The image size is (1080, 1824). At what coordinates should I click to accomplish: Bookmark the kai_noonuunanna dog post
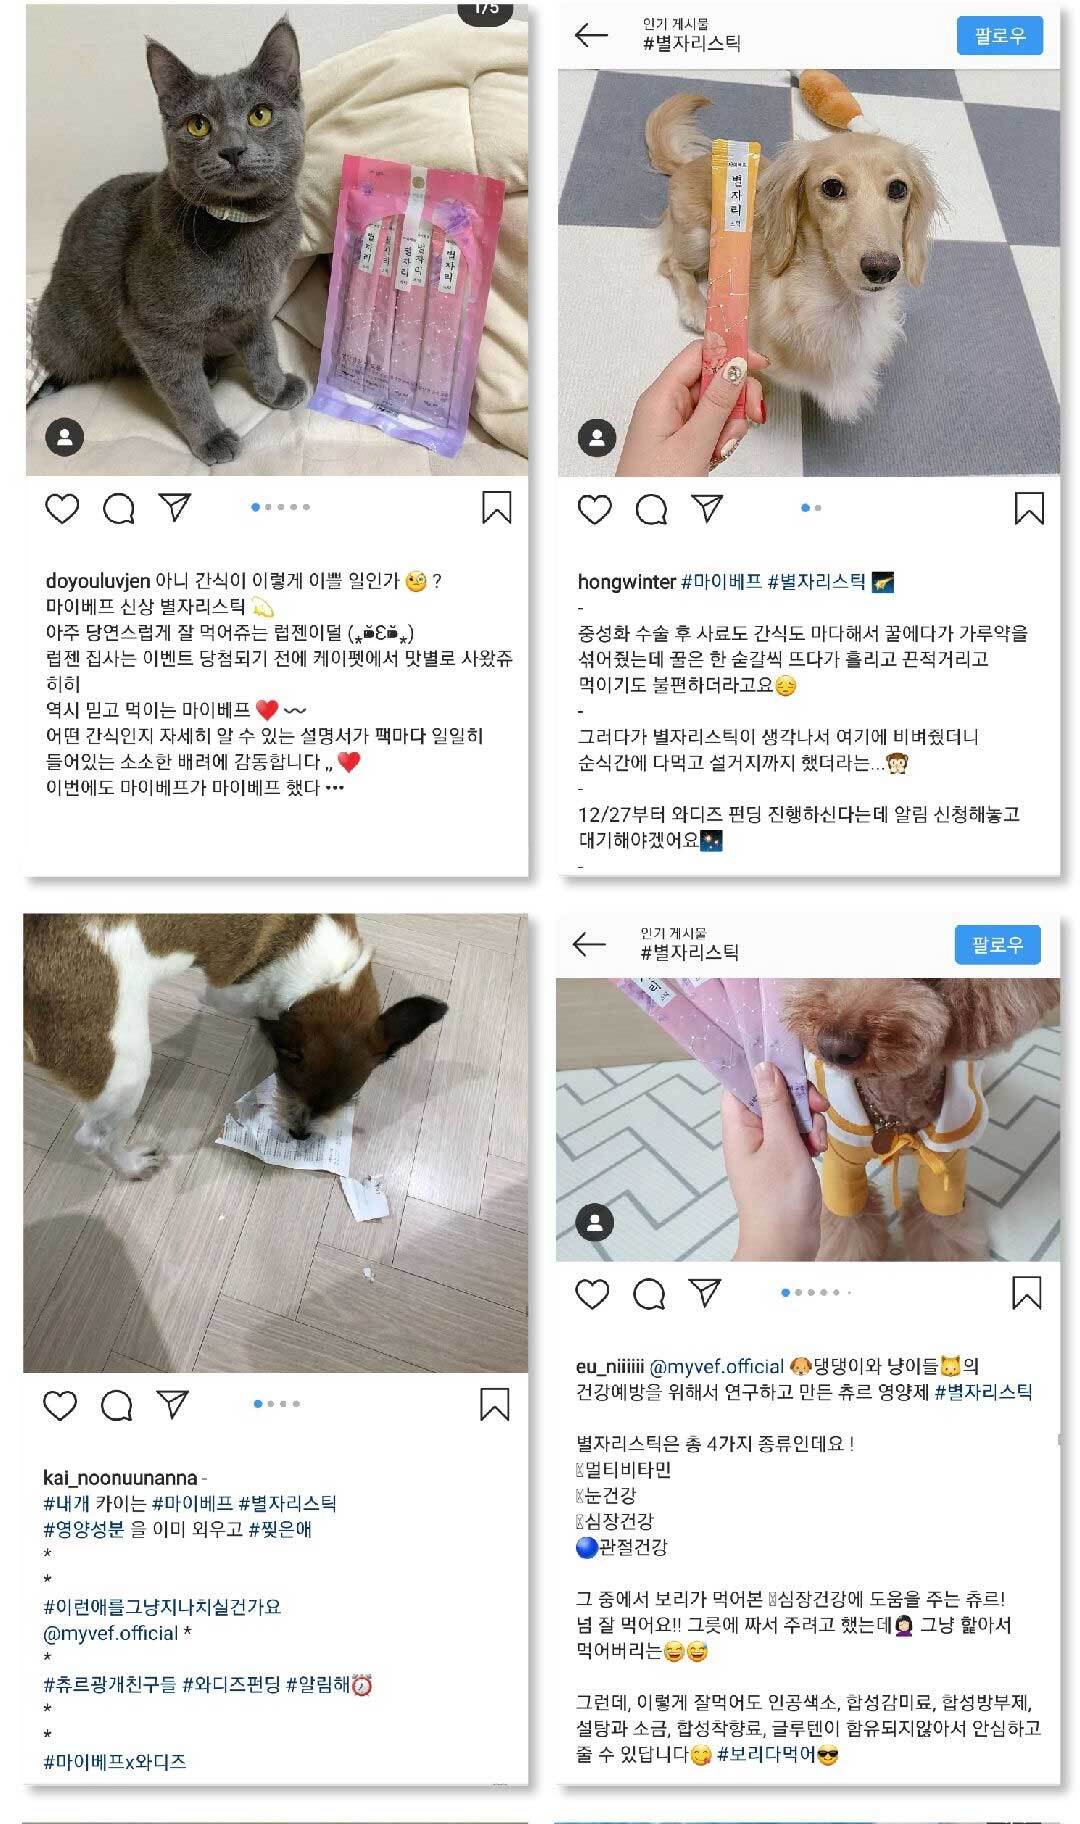click(495, 1404)
